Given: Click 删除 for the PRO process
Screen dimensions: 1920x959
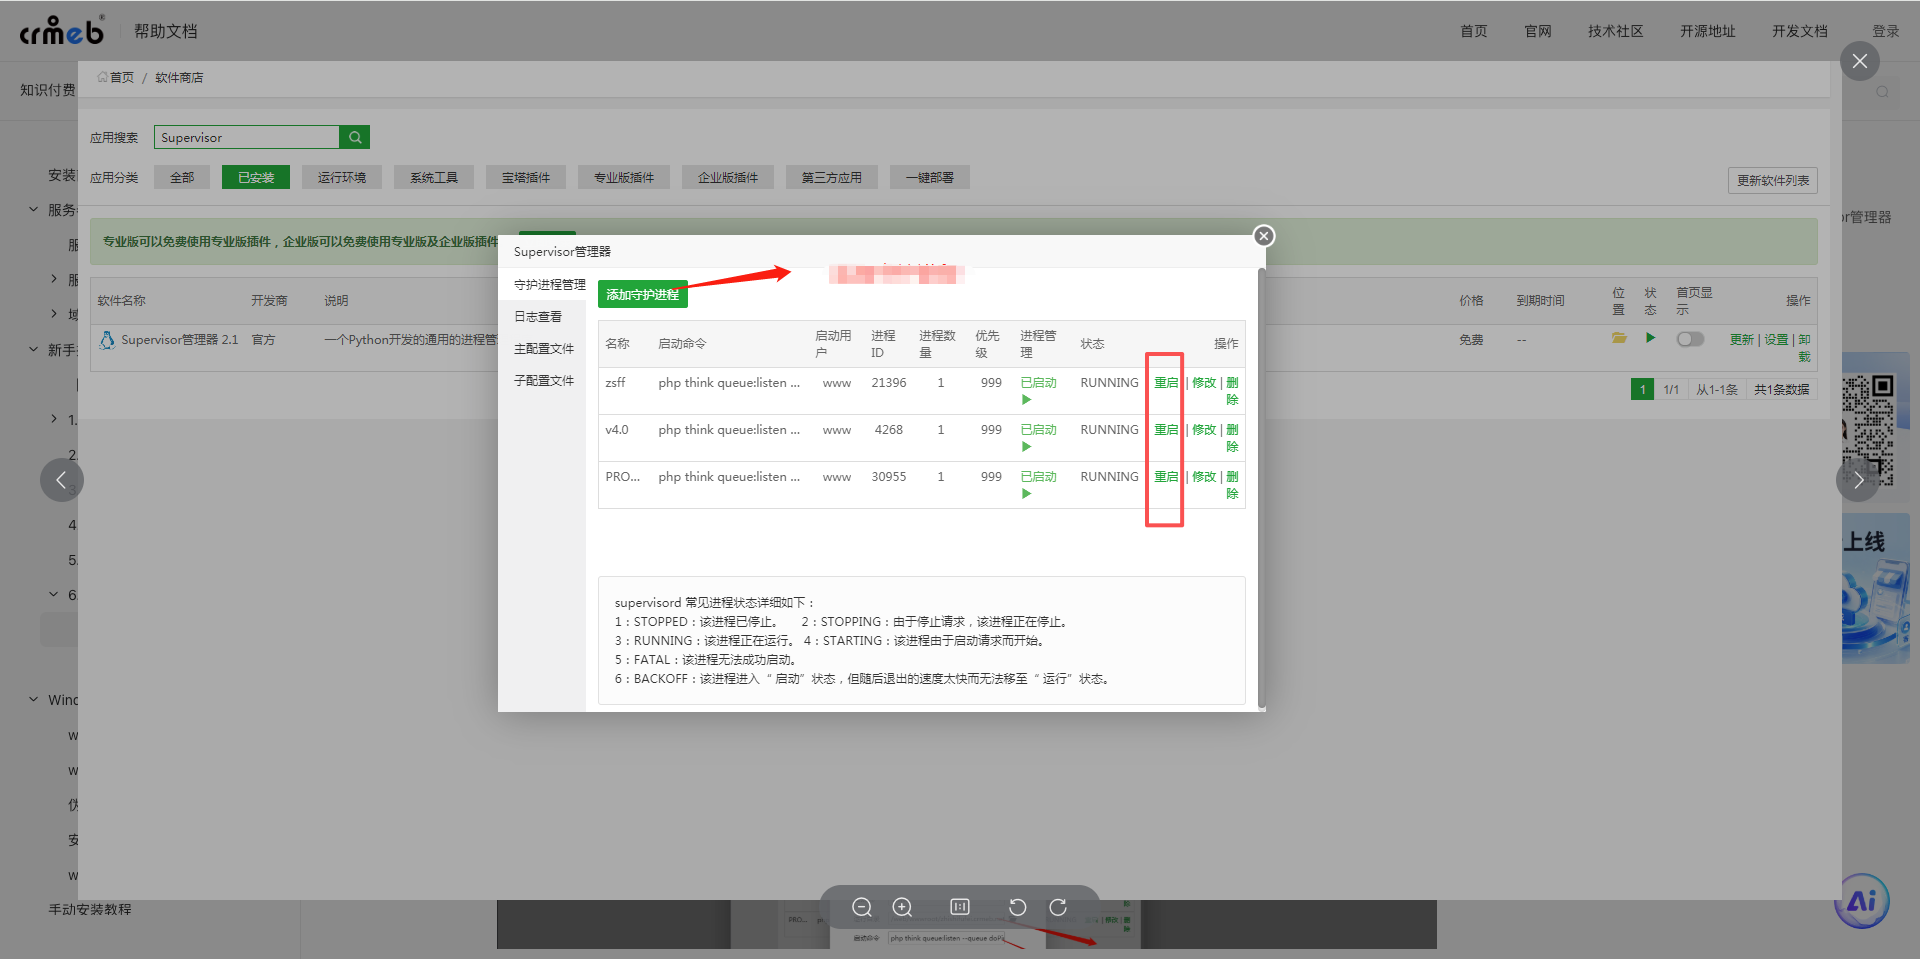Looking at the screenshot, I should tap(1232, 485).
